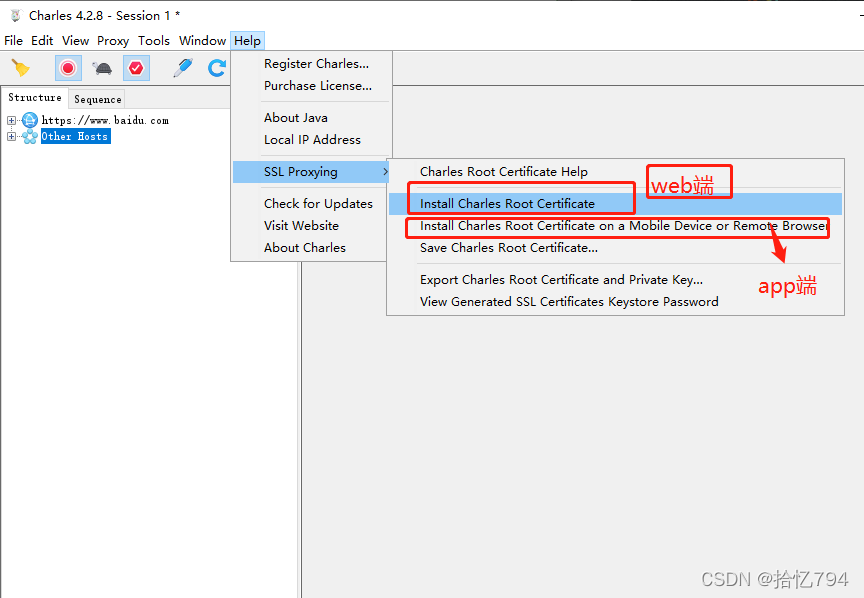
Task: Choose Save Charles Root Certificate...
Action: tap(615, 247)
